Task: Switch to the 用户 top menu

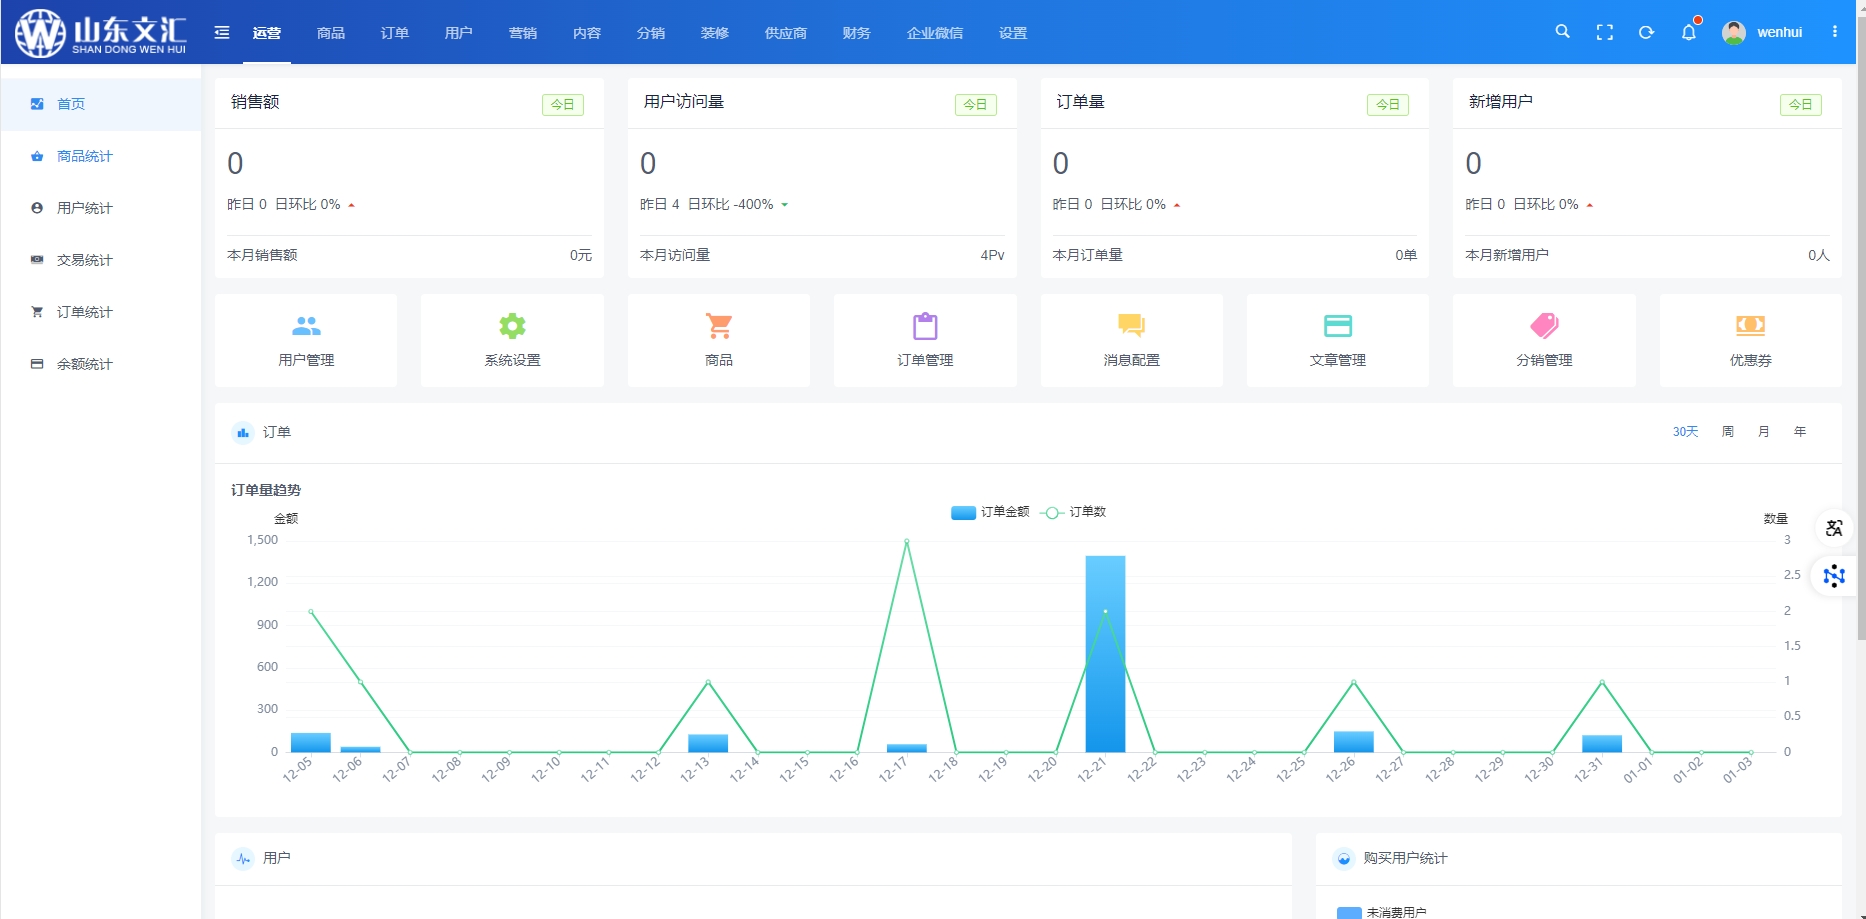Action: [x=459, y=33]
